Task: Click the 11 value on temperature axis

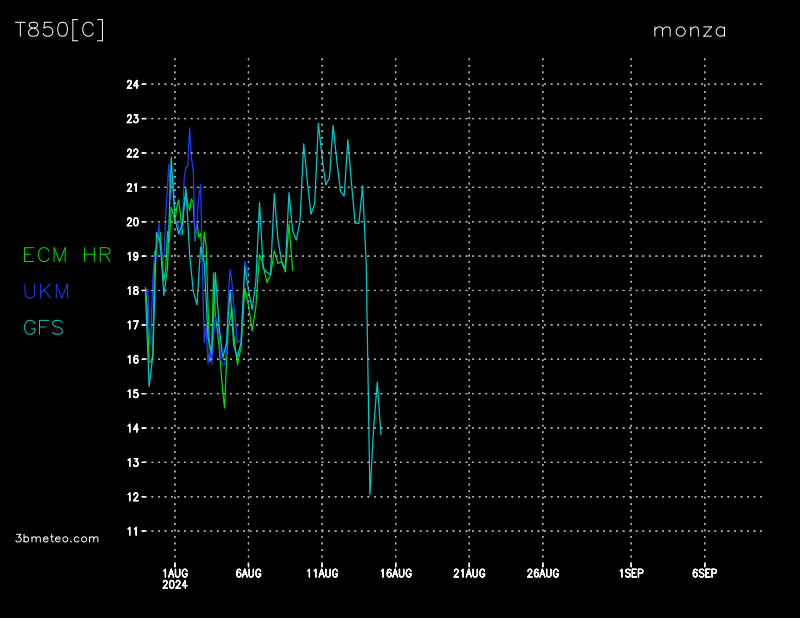Action: point(131,531)
